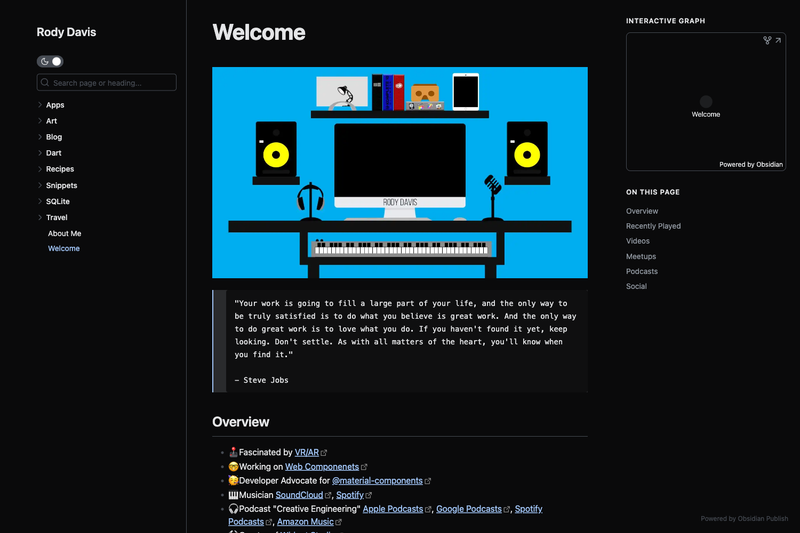The width and height of the screenshot is (800, 533).
Task: Open global graph view icon
Action: (x=767, y=40)
